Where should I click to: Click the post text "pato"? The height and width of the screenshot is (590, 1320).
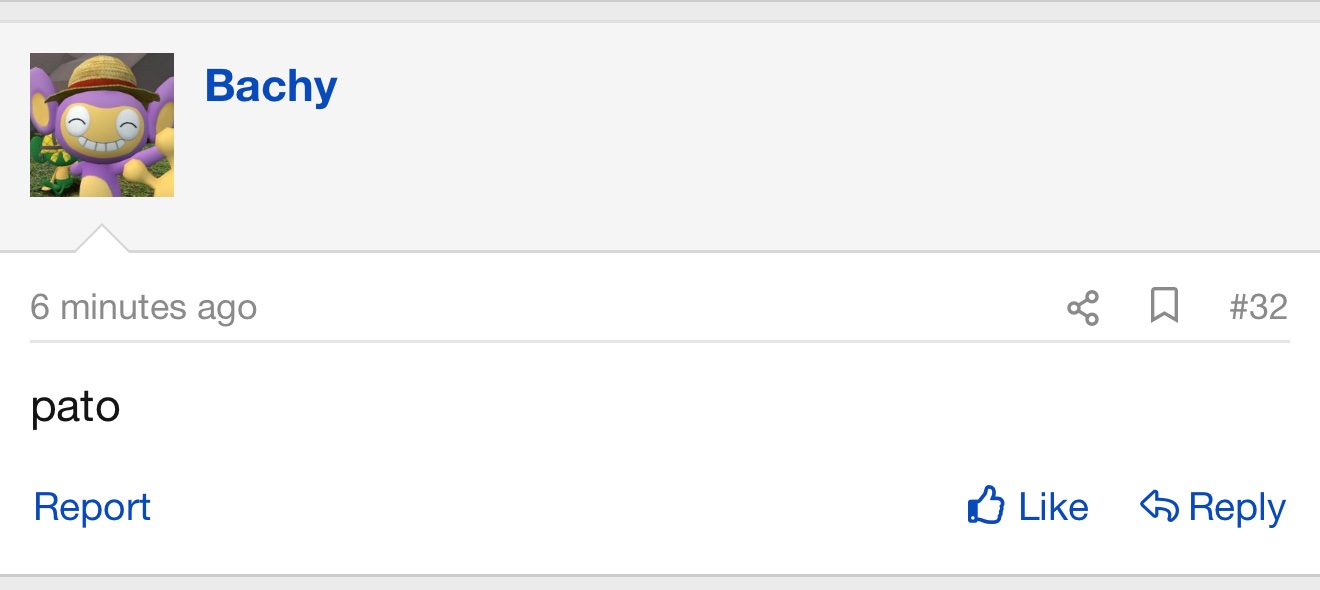point(76,407)
